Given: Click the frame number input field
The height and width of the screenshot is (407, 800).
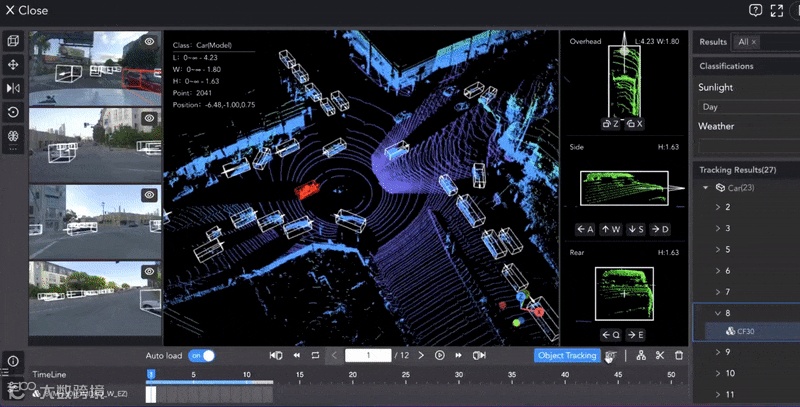Looking at the screenshot, I should (x=368, y=355).
